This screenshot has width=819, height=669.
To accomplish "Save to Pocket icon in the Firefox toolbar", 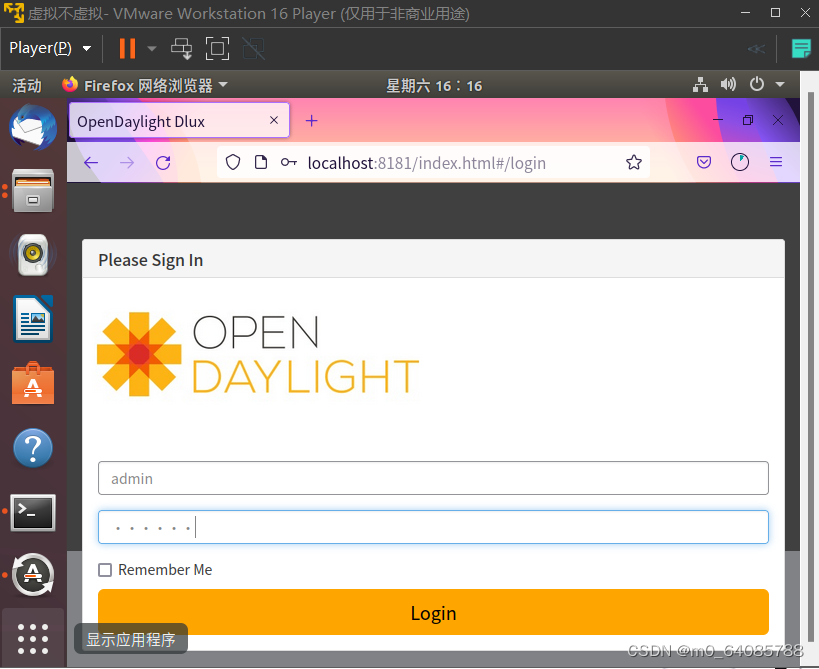I will [x=704, y=162].
